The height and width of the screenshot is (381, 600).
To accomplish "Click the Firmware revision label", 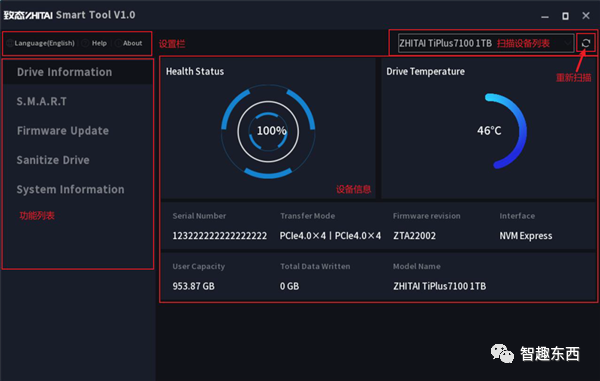I will coord(427,216).
